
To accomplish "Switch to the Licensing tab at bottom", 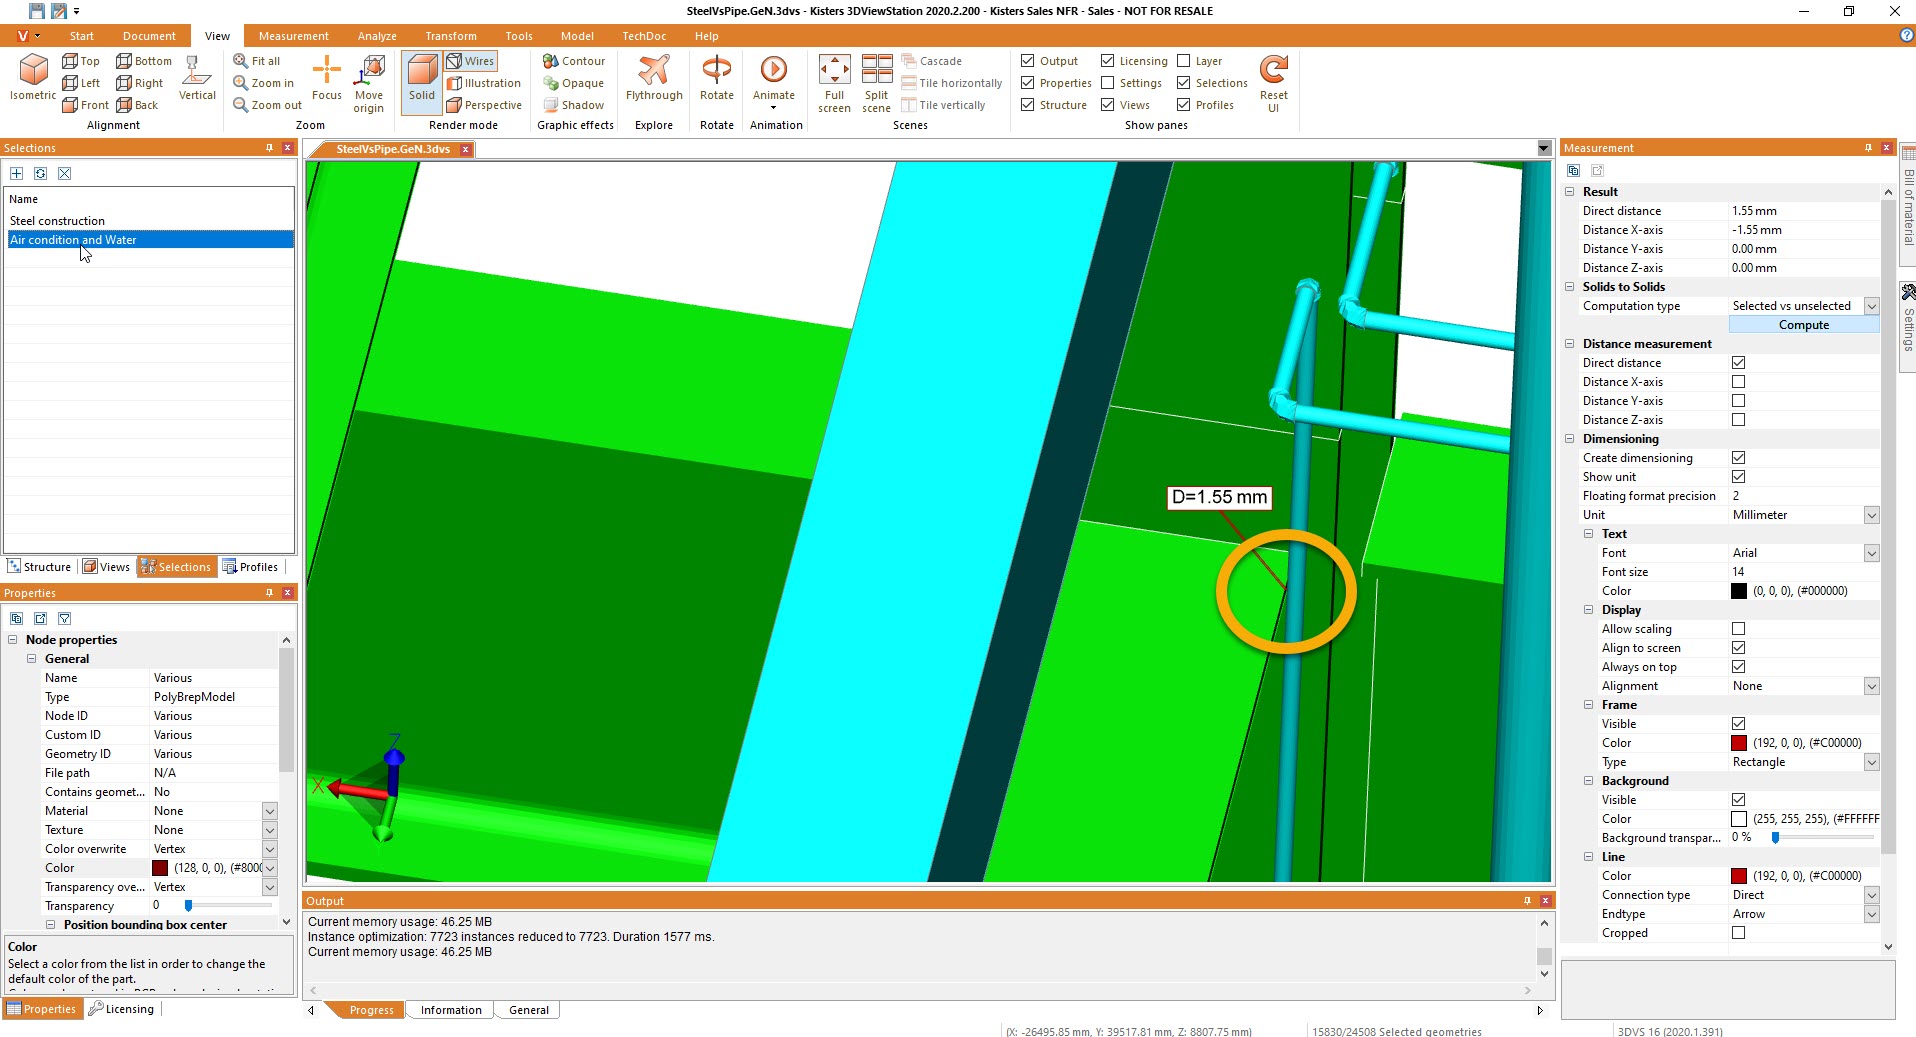I will coord(121,1009).
